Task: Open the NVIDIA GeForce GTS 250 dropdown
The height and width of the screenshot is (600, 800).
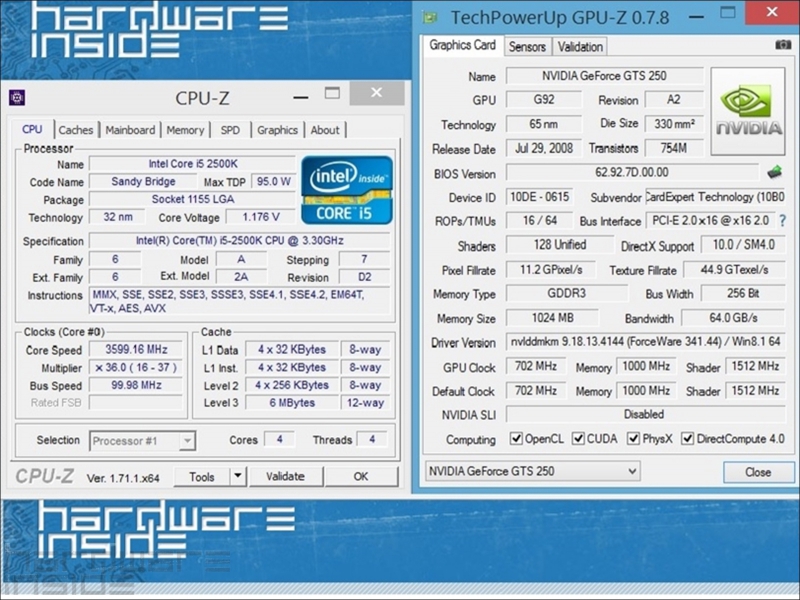Action: click(631, 471)
